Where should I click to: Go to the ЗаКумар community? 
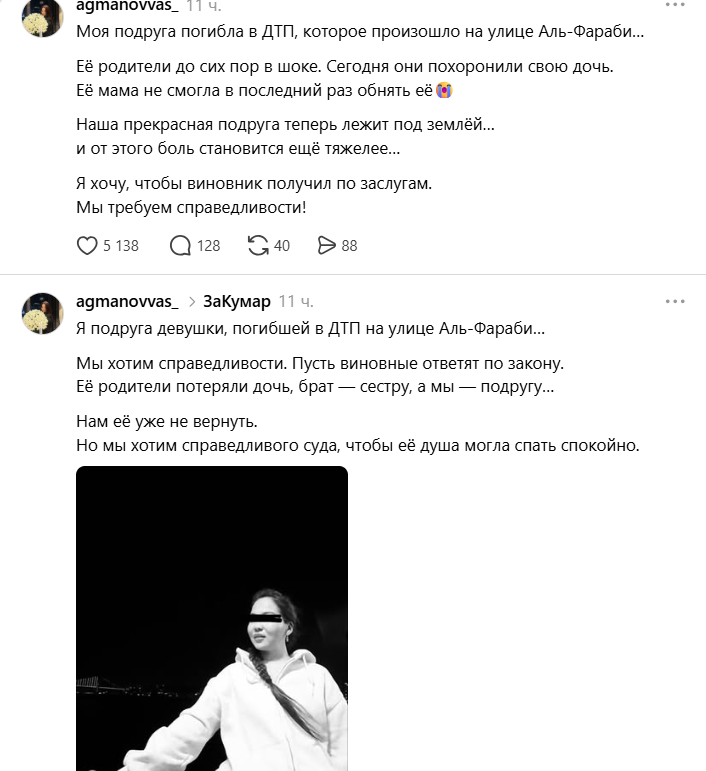coord(236,301)
